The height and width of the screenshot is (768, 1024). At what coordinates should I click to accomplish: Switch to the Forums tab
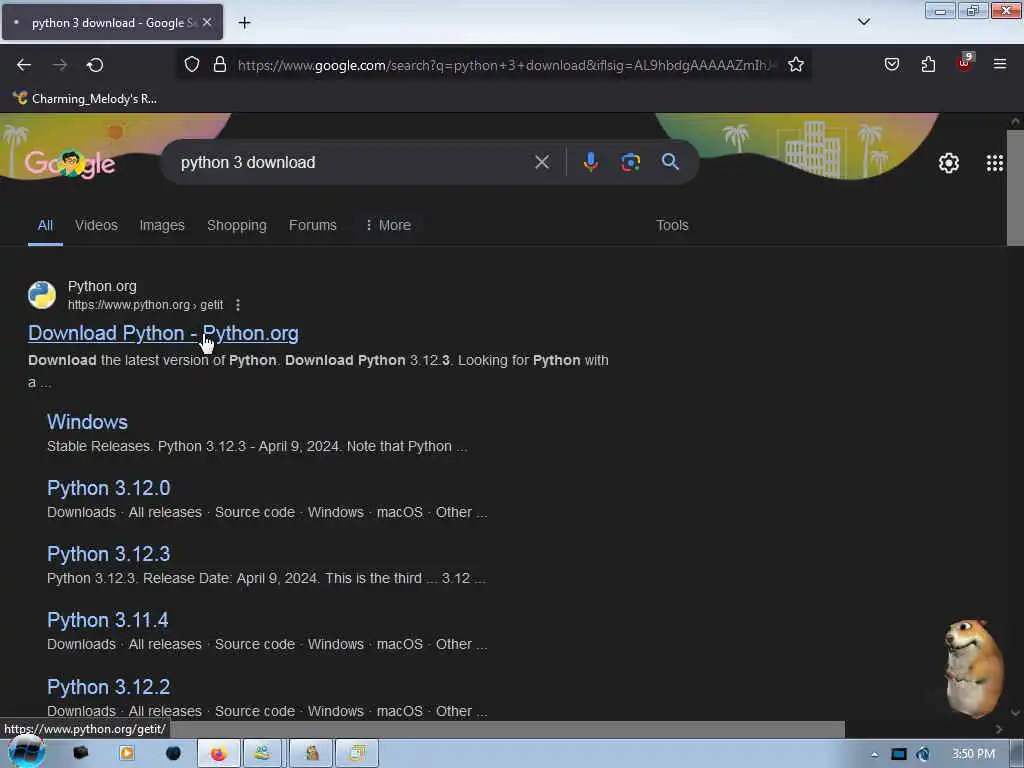pos(313,225)
